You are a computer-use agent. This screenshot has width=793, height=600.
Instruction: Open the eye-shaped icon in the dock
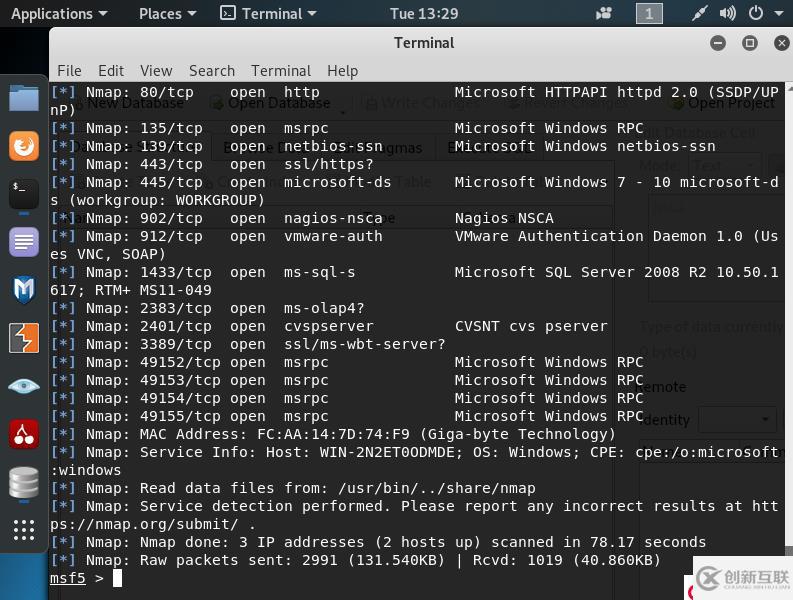point(24,387)
